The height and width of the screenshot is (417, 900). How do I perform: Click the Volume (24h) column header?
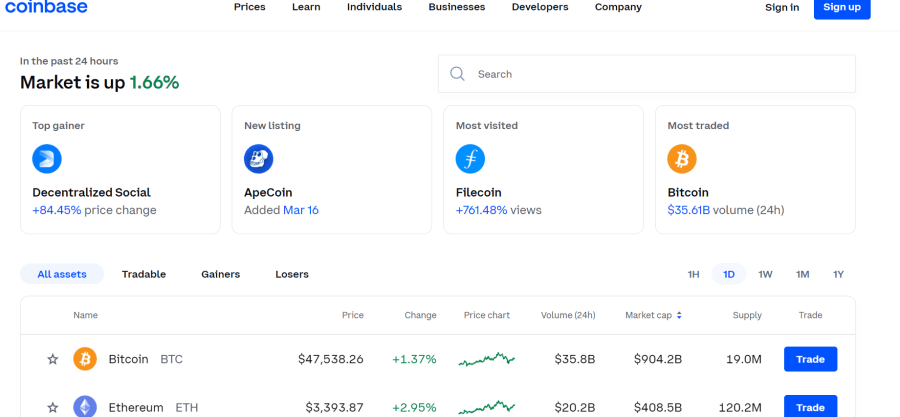[x=568, y=315]
